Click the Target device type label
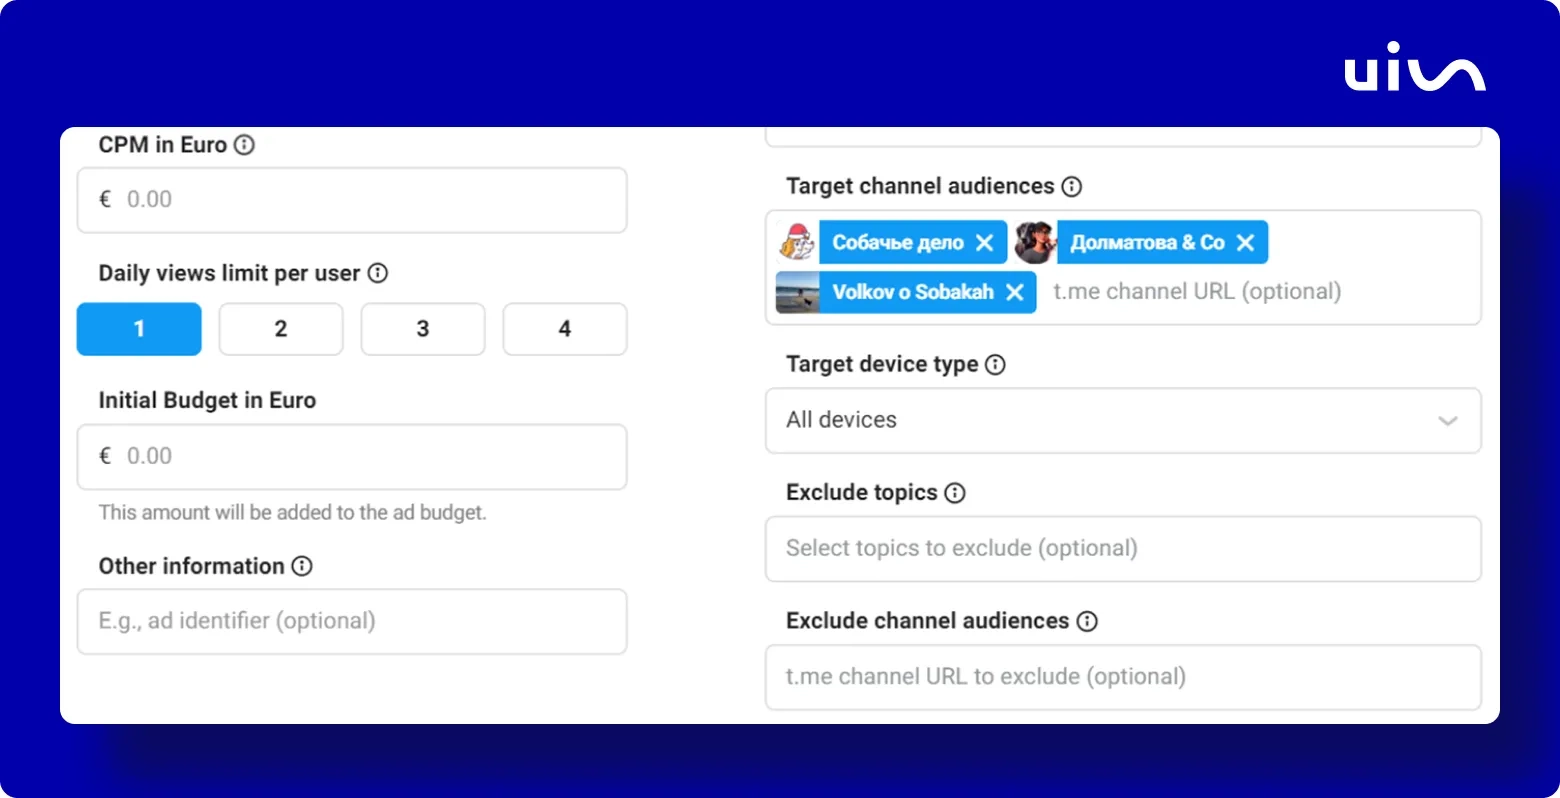The width and height of the screenshot is (1560, 798). click(882, 364)
